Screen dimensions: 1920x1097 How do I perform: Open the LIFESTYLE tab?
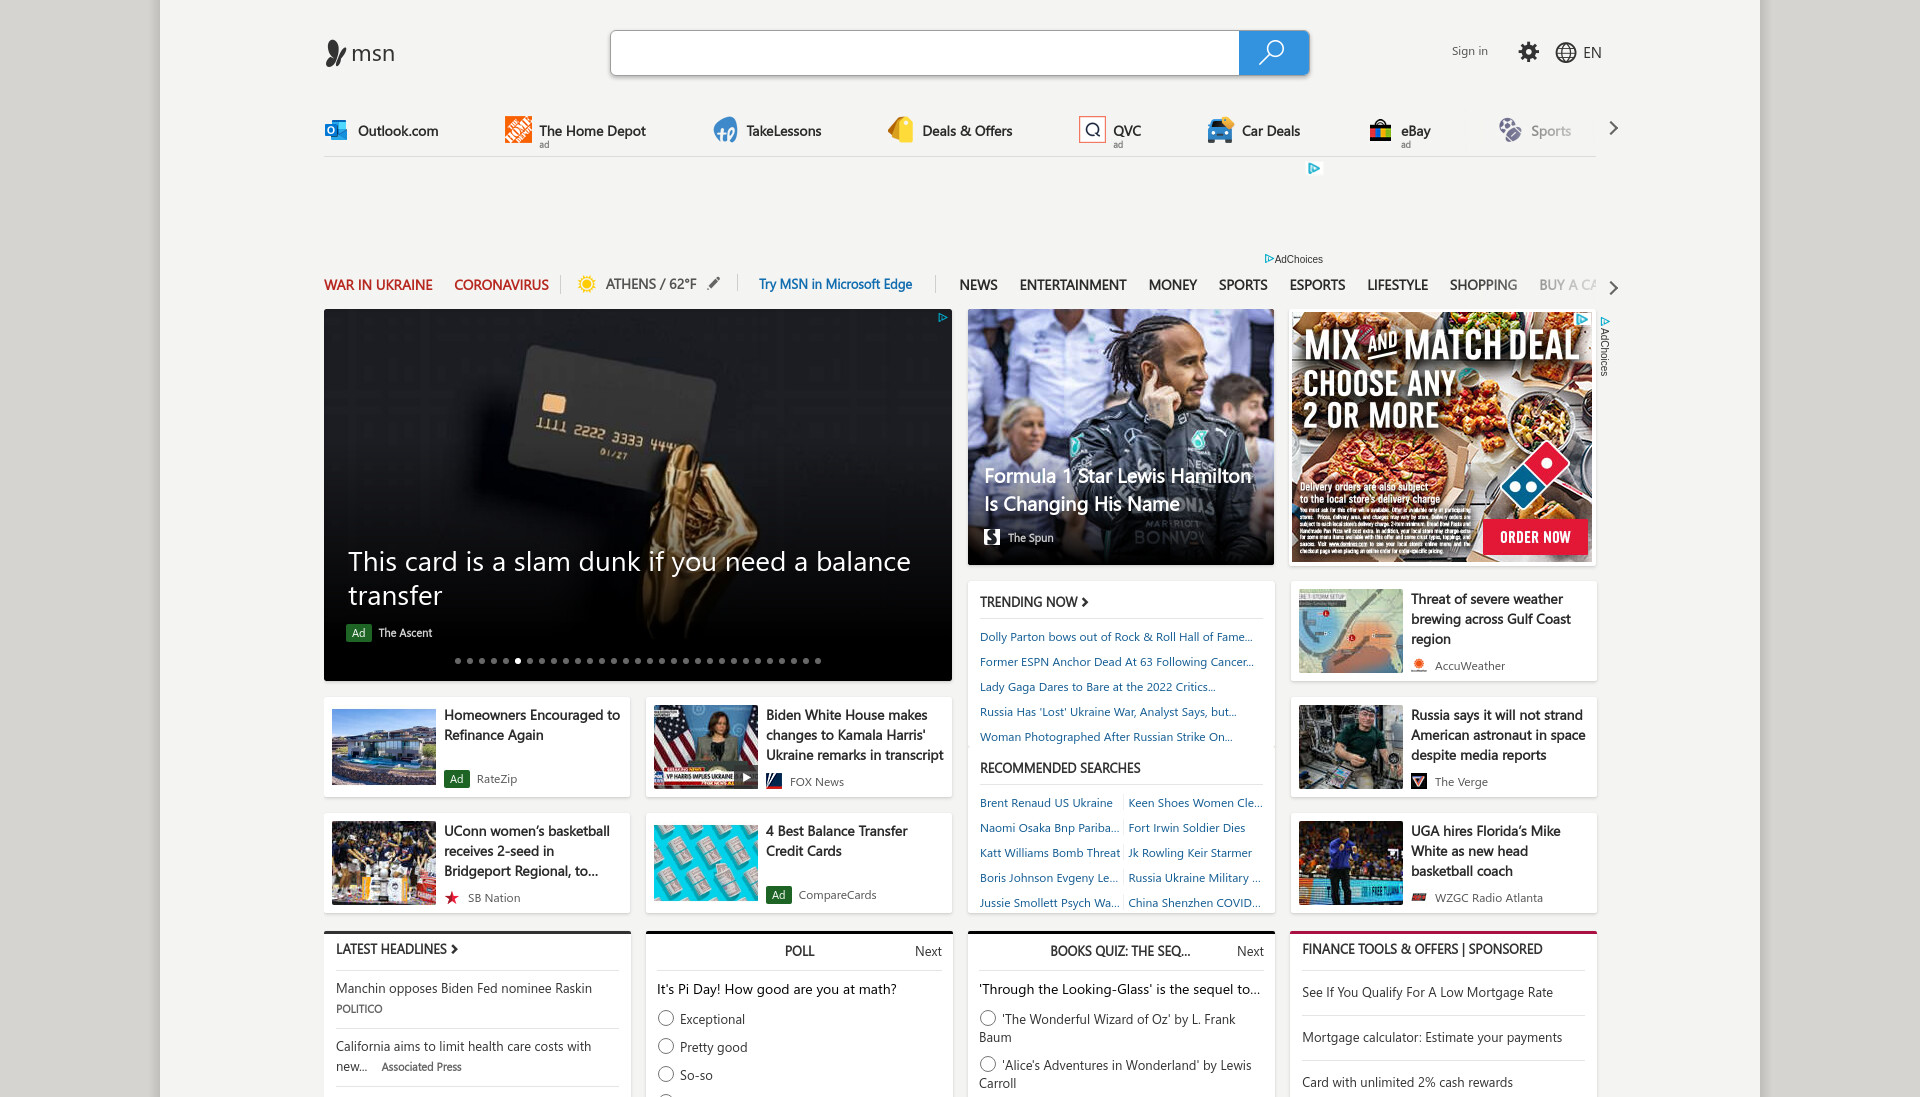pyautogui.click(x=1397, y=285)
